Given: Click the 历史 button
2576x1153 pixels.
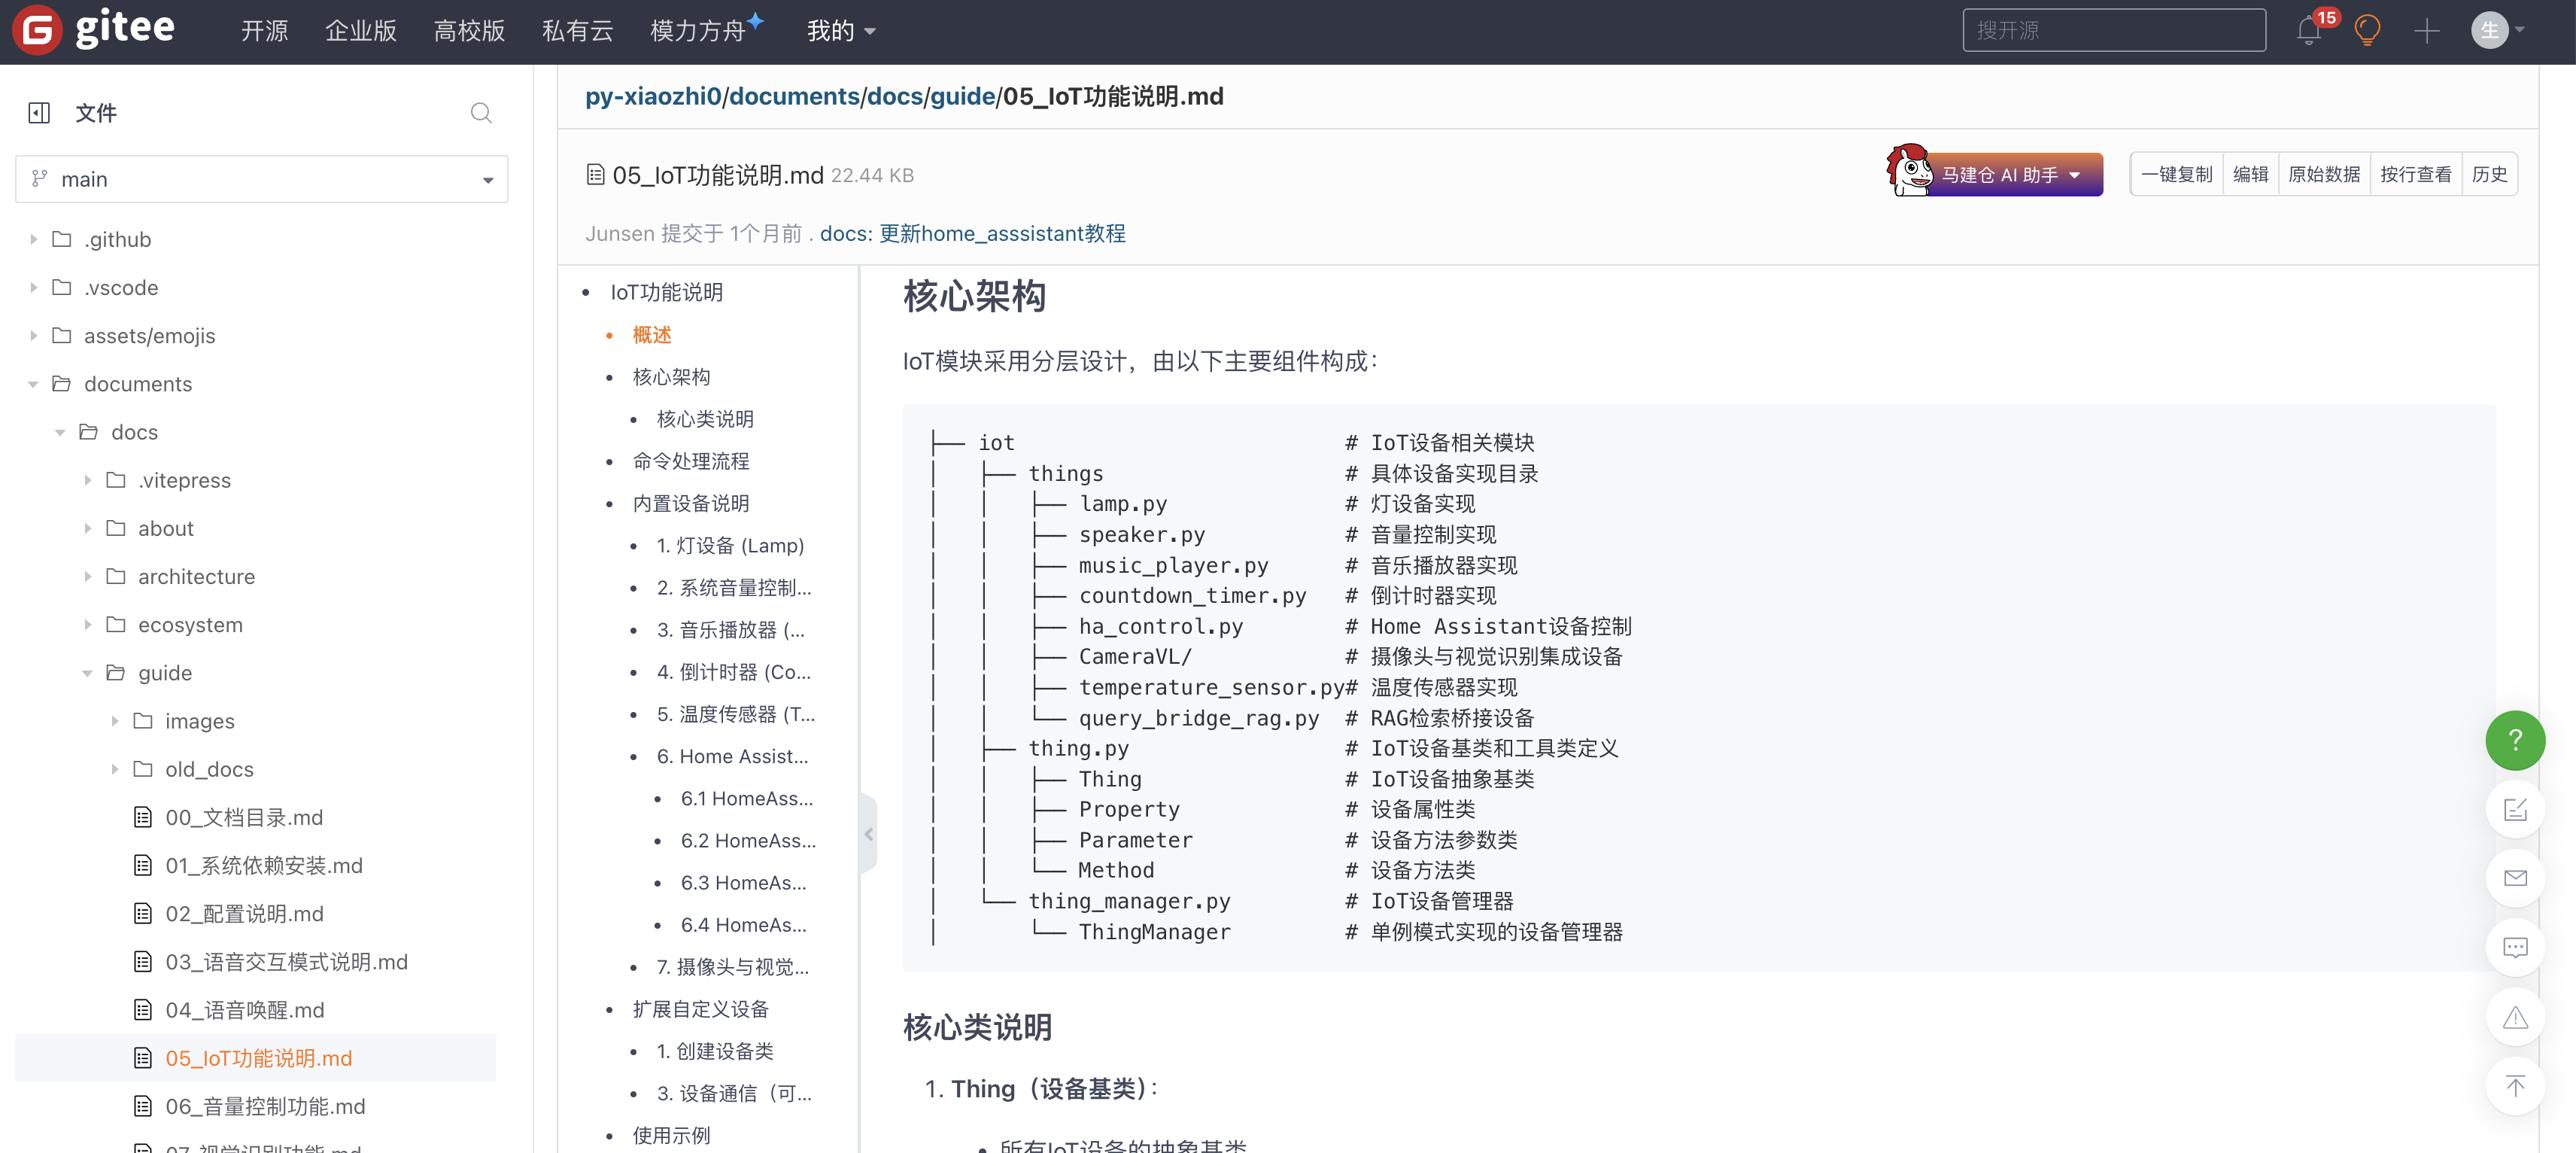Looking at the screenshot, I should (2489, 174).
